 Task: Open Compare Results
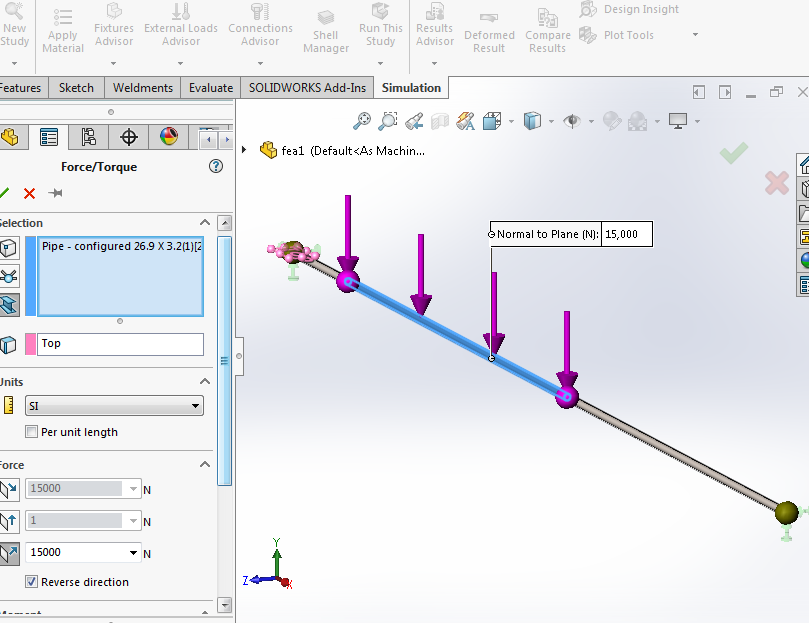(x=547, y=32)
